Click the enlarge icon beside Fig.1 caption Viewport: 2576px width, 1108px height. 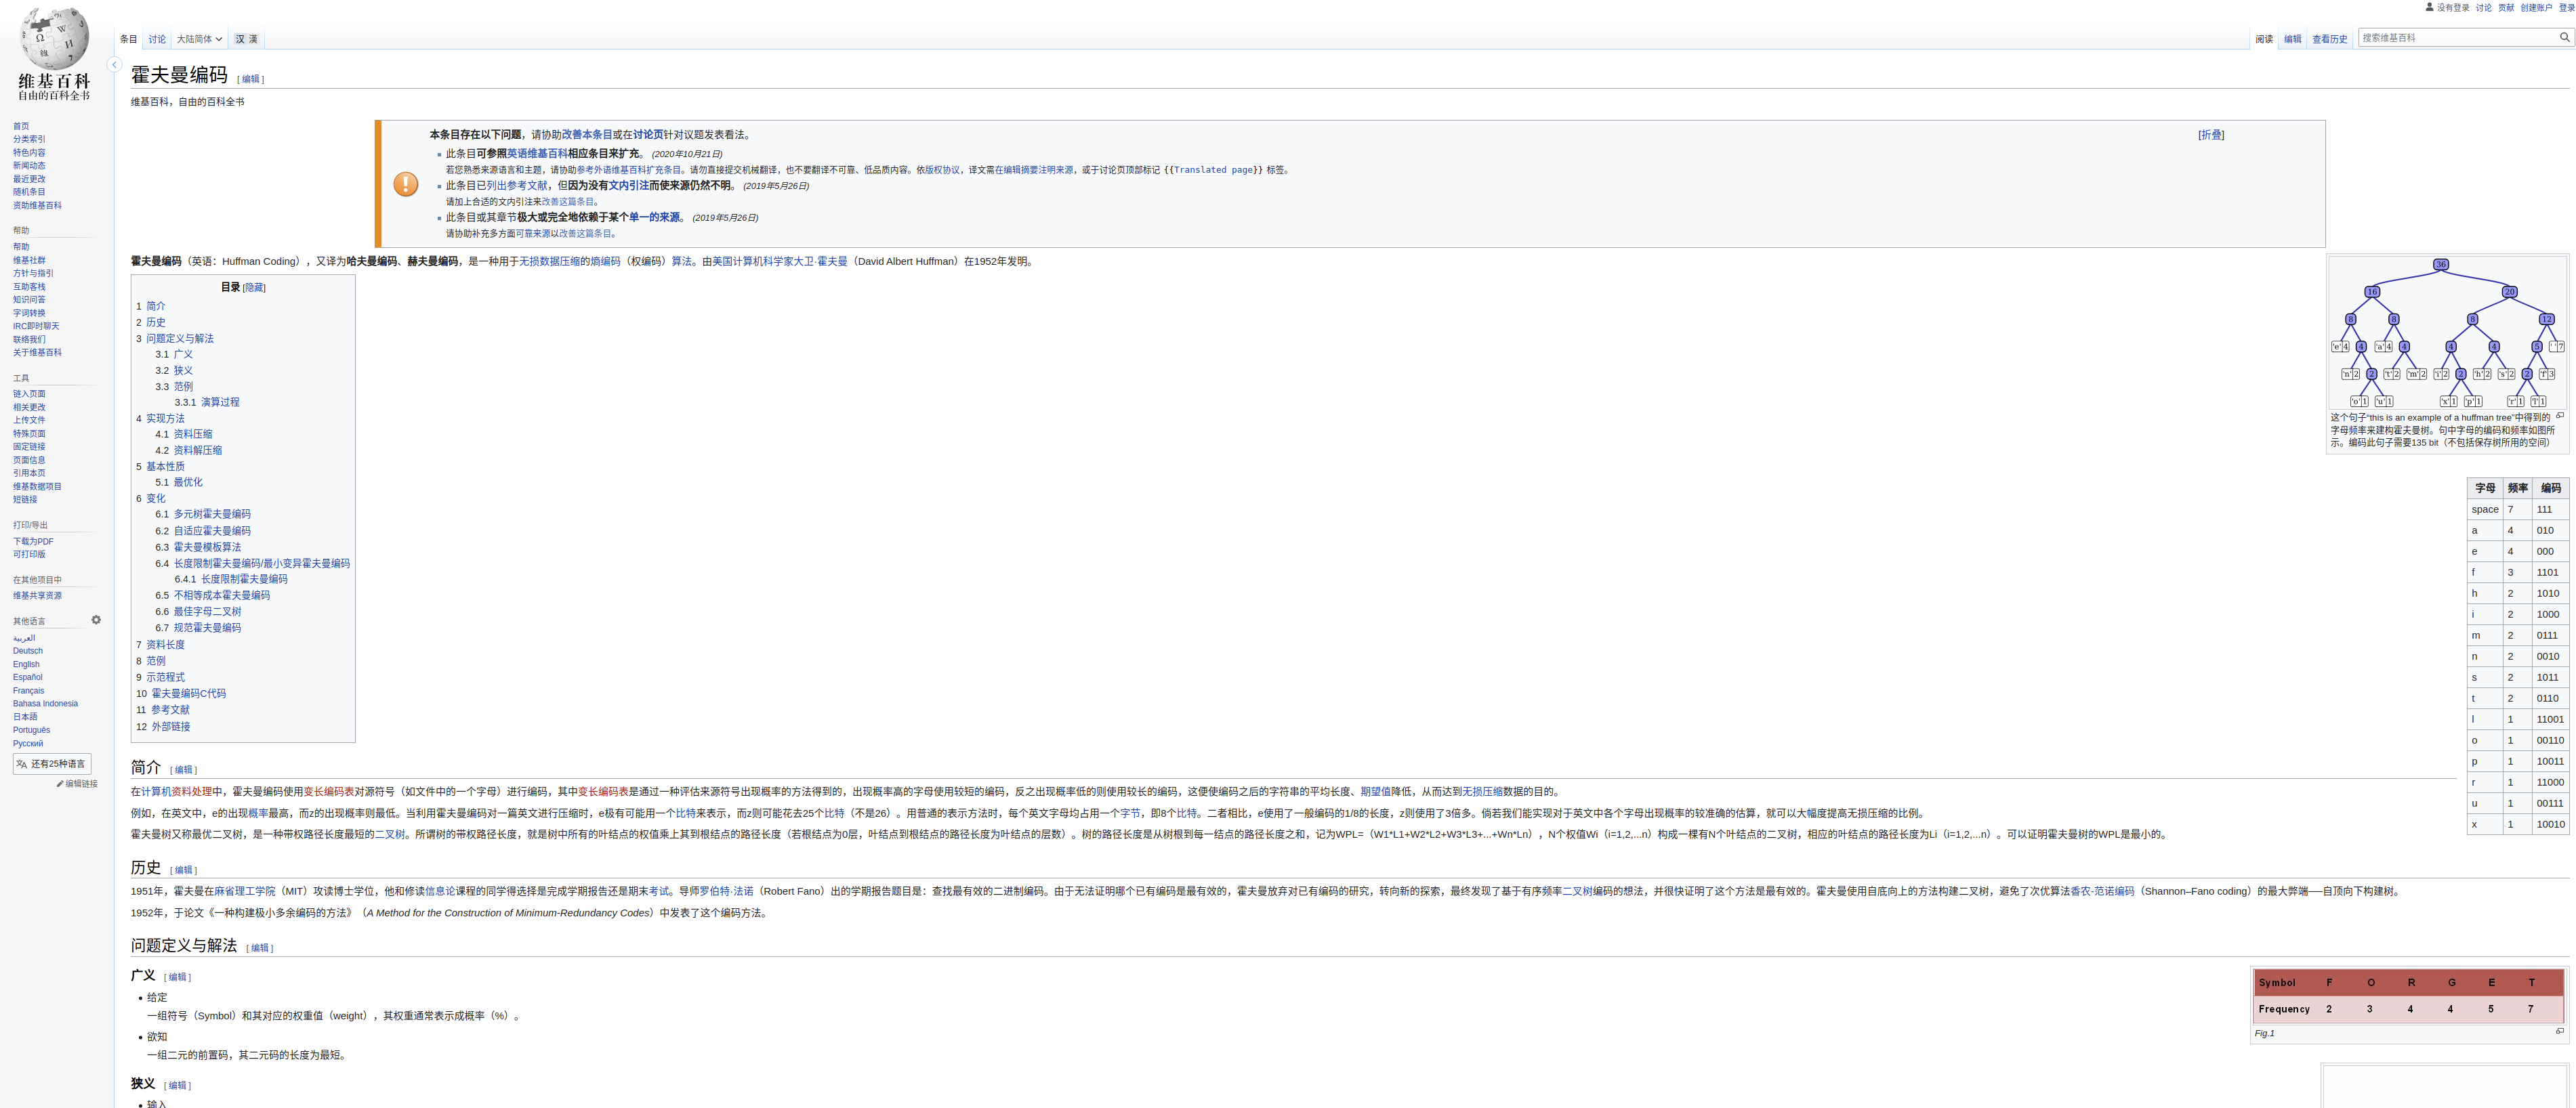pyautogui.click(x=2560, y=1031)
